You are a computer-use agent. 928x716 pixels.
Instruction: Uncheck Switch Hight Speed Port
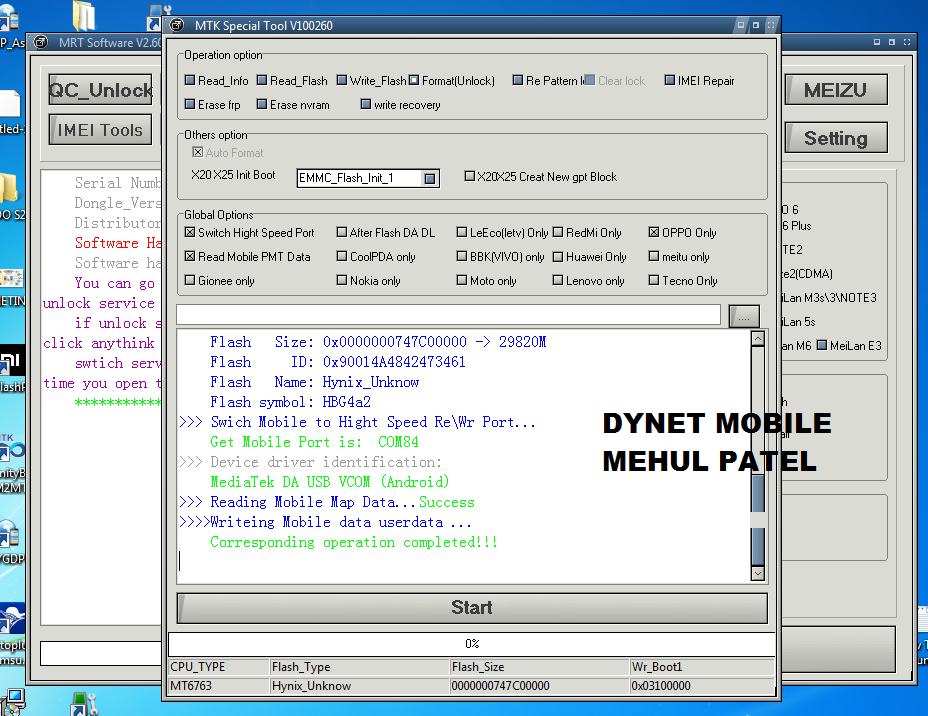(x=189, y=232)
